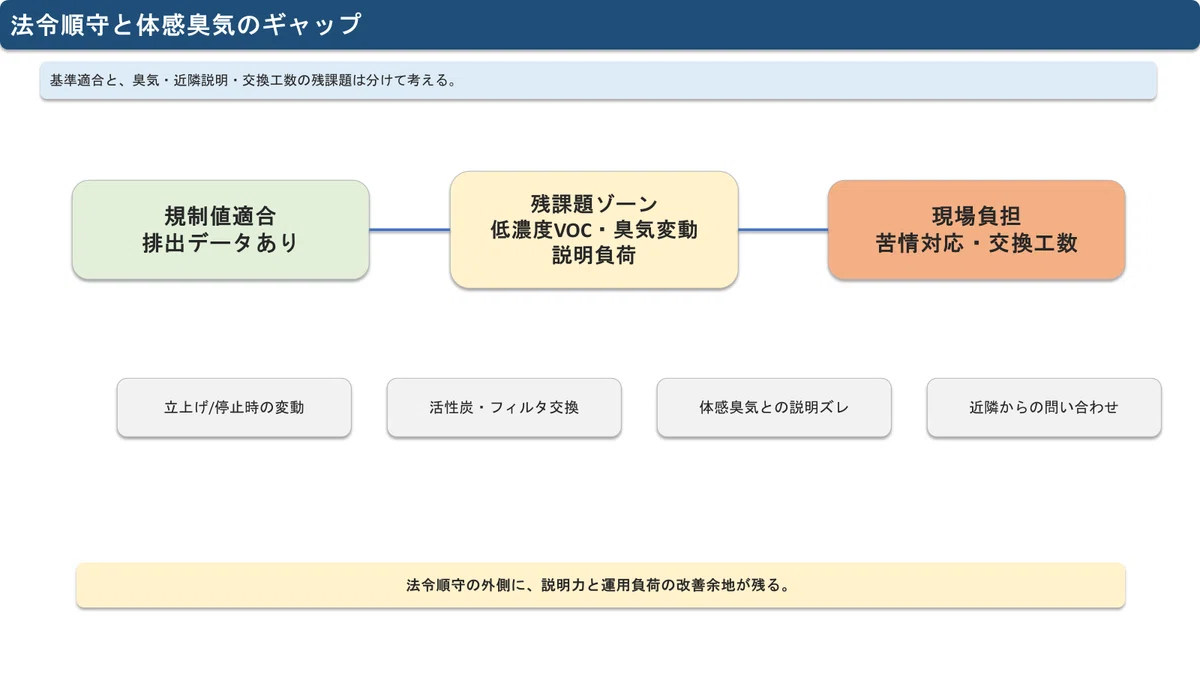Screen dimensions: 1200x675
Task: Select the green 規制値適合 排出データあり box
Action: point(221,229)
